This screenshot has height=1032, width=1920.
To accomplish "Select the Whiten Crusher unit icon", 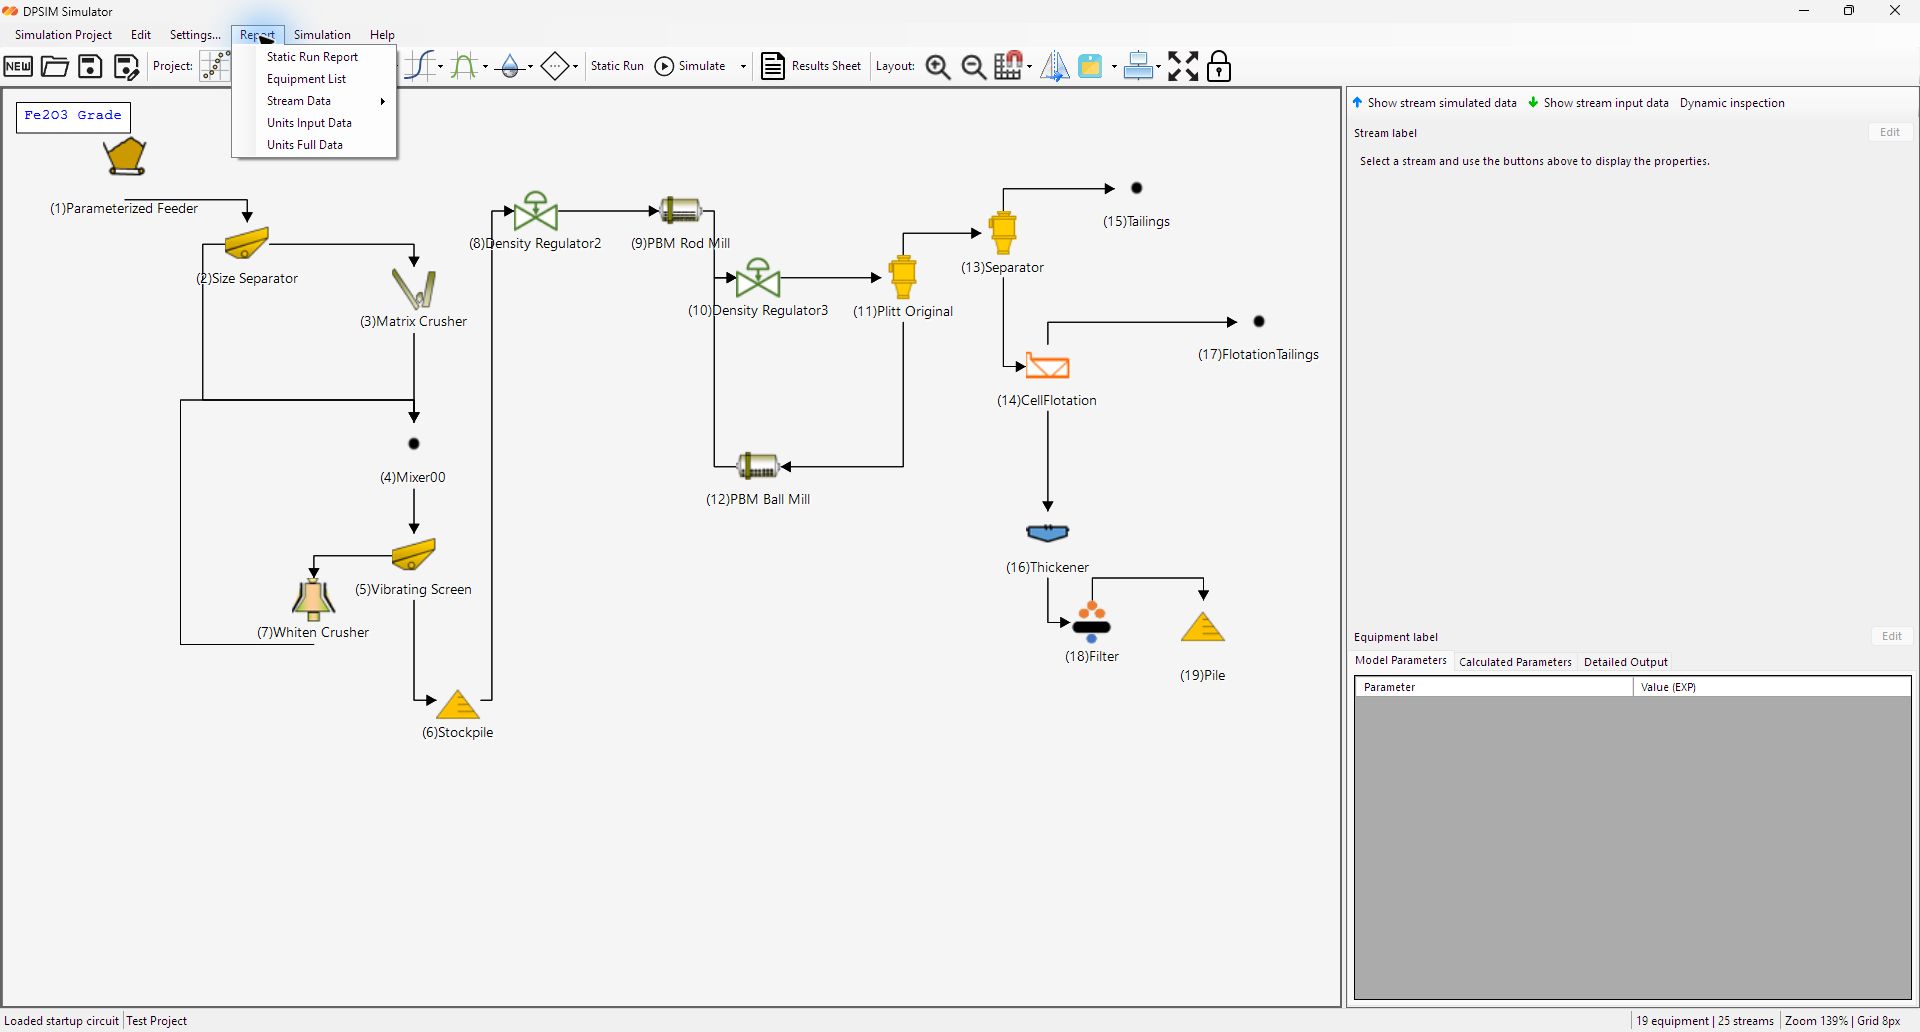I will 313,600.
